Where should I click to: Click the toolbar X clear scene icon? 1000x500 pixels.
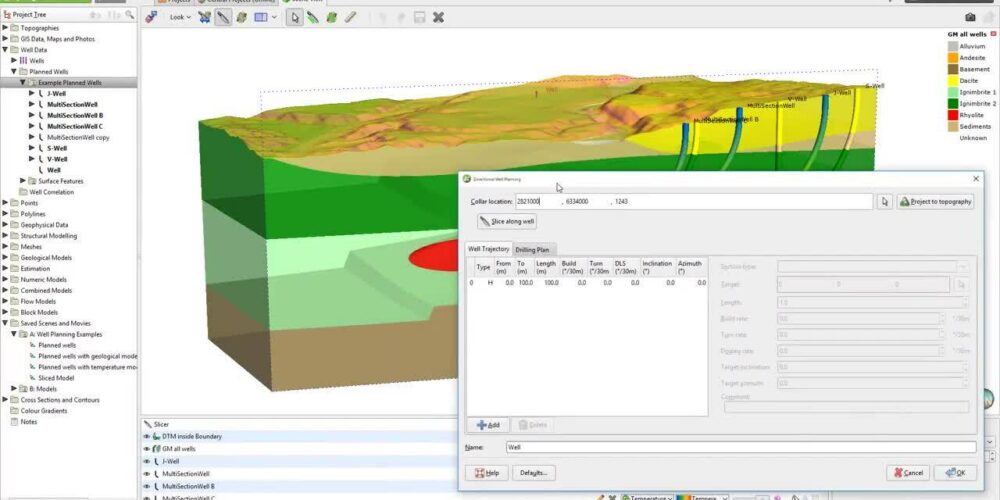[x=438, y=17]
